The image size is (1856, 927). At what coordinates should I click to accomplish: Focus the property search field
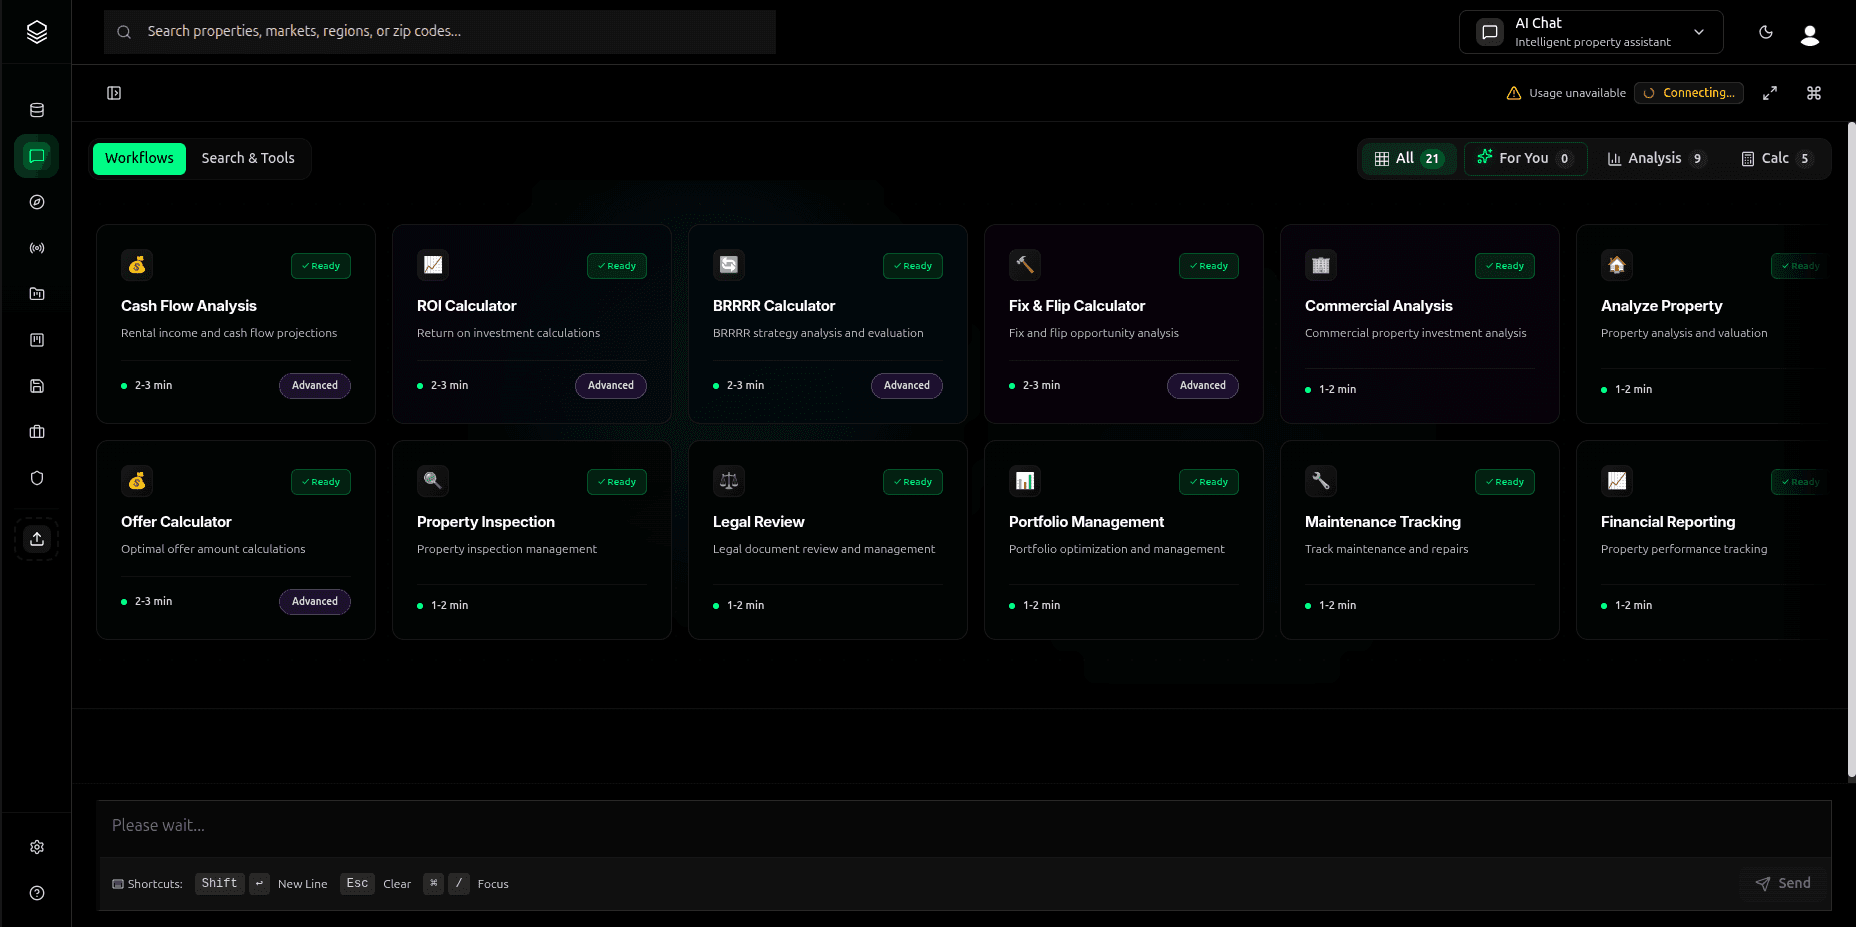tap(440, 32)
